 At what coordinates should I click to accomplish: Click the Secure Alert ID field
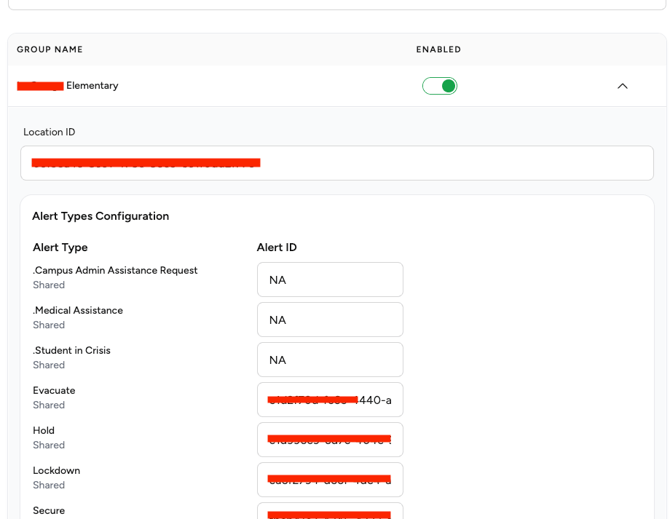[x=330, y=511]
